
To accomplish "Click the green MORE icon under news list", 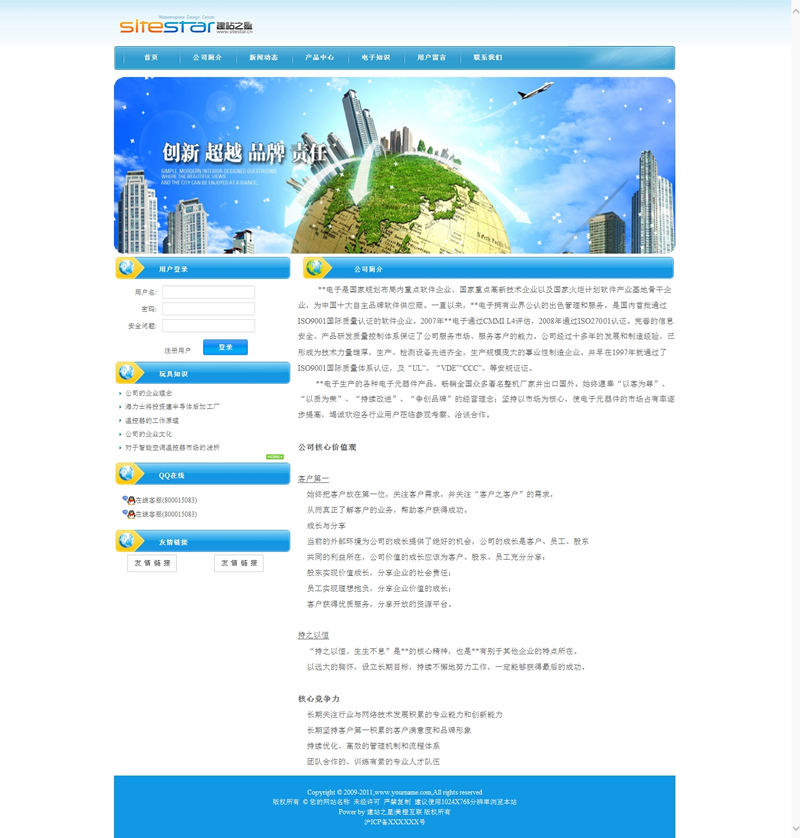I will (x=275, y=457).
